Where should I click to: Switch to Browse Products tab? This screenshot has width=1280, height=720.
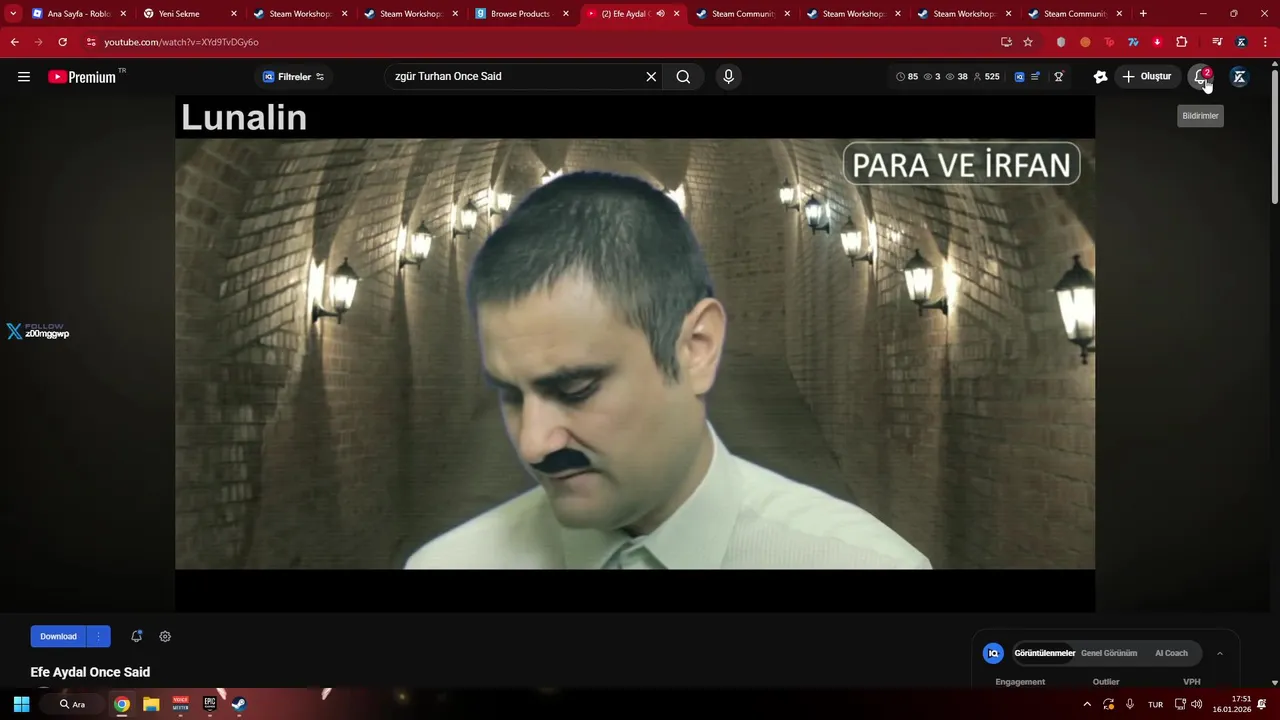520,14
